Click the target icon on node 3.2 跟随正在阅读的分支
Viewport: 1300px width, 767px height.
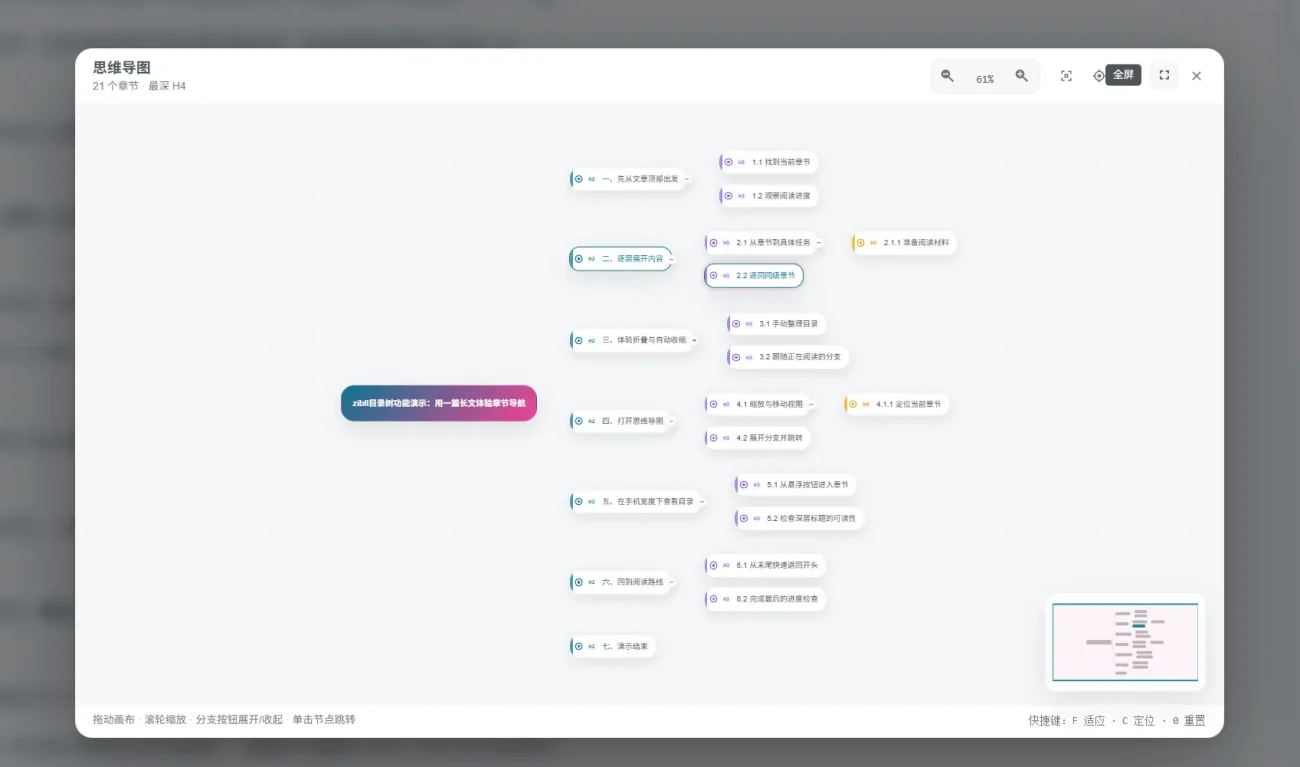point(736,357)
